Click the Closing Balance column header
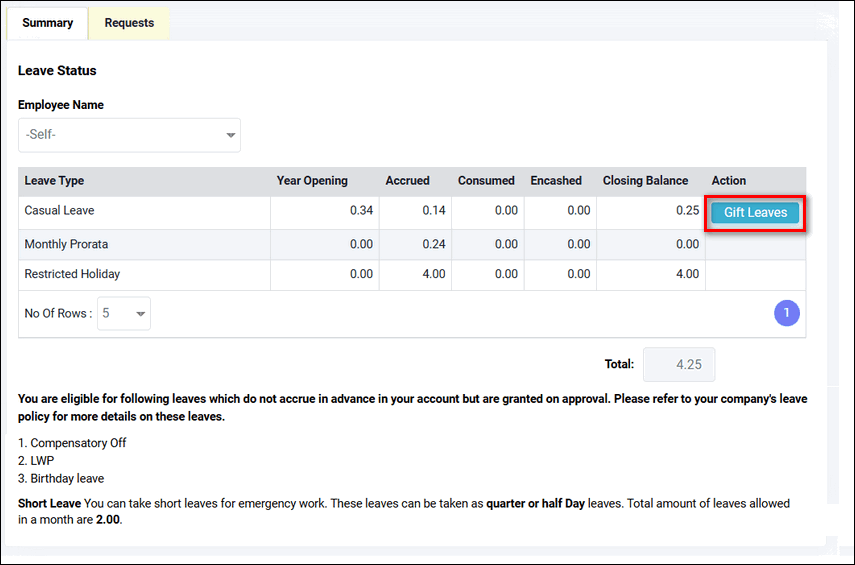The width and height of the screenshot is (855, 565). coord(645,181)
